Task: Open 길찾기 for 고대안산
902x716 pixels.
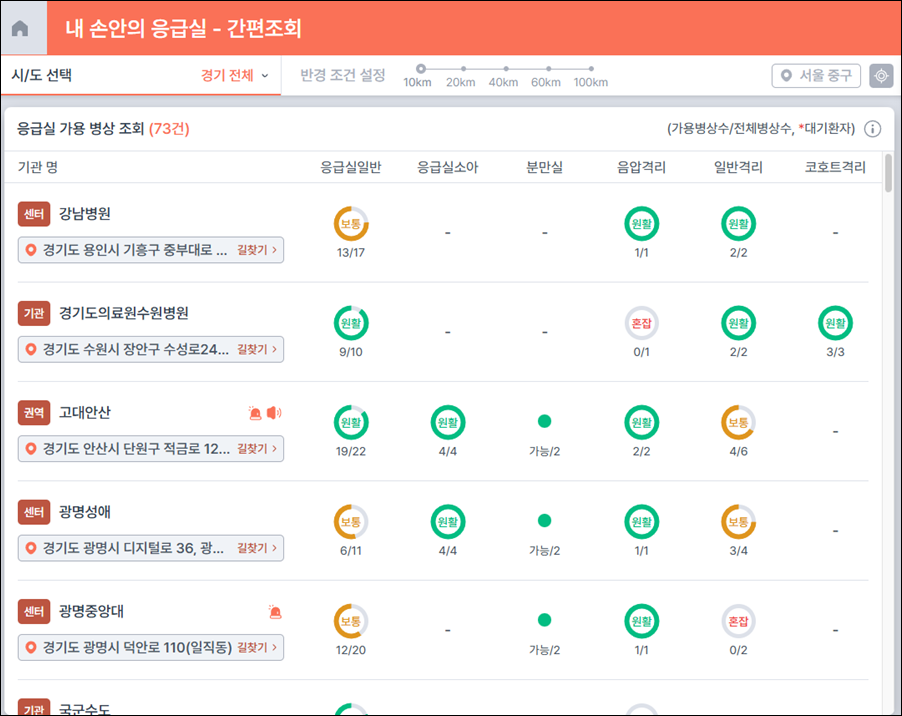Action: [x=257, y=449]
